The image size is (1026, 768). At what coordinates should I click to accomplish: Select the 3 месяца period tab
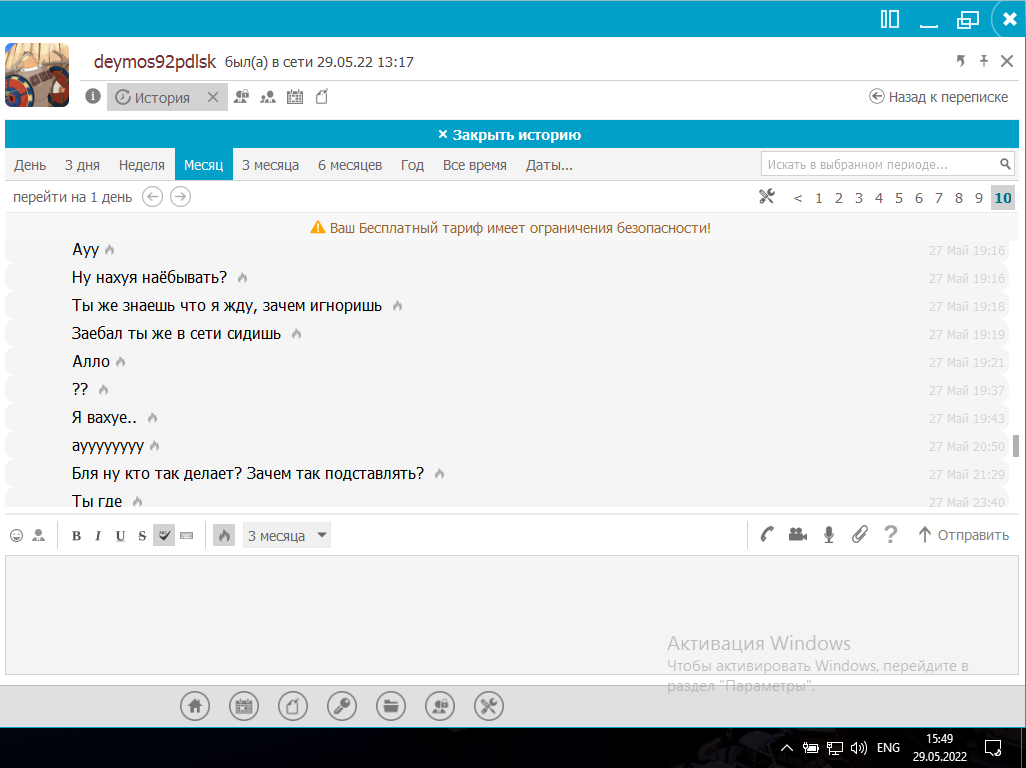click(270, 165)
